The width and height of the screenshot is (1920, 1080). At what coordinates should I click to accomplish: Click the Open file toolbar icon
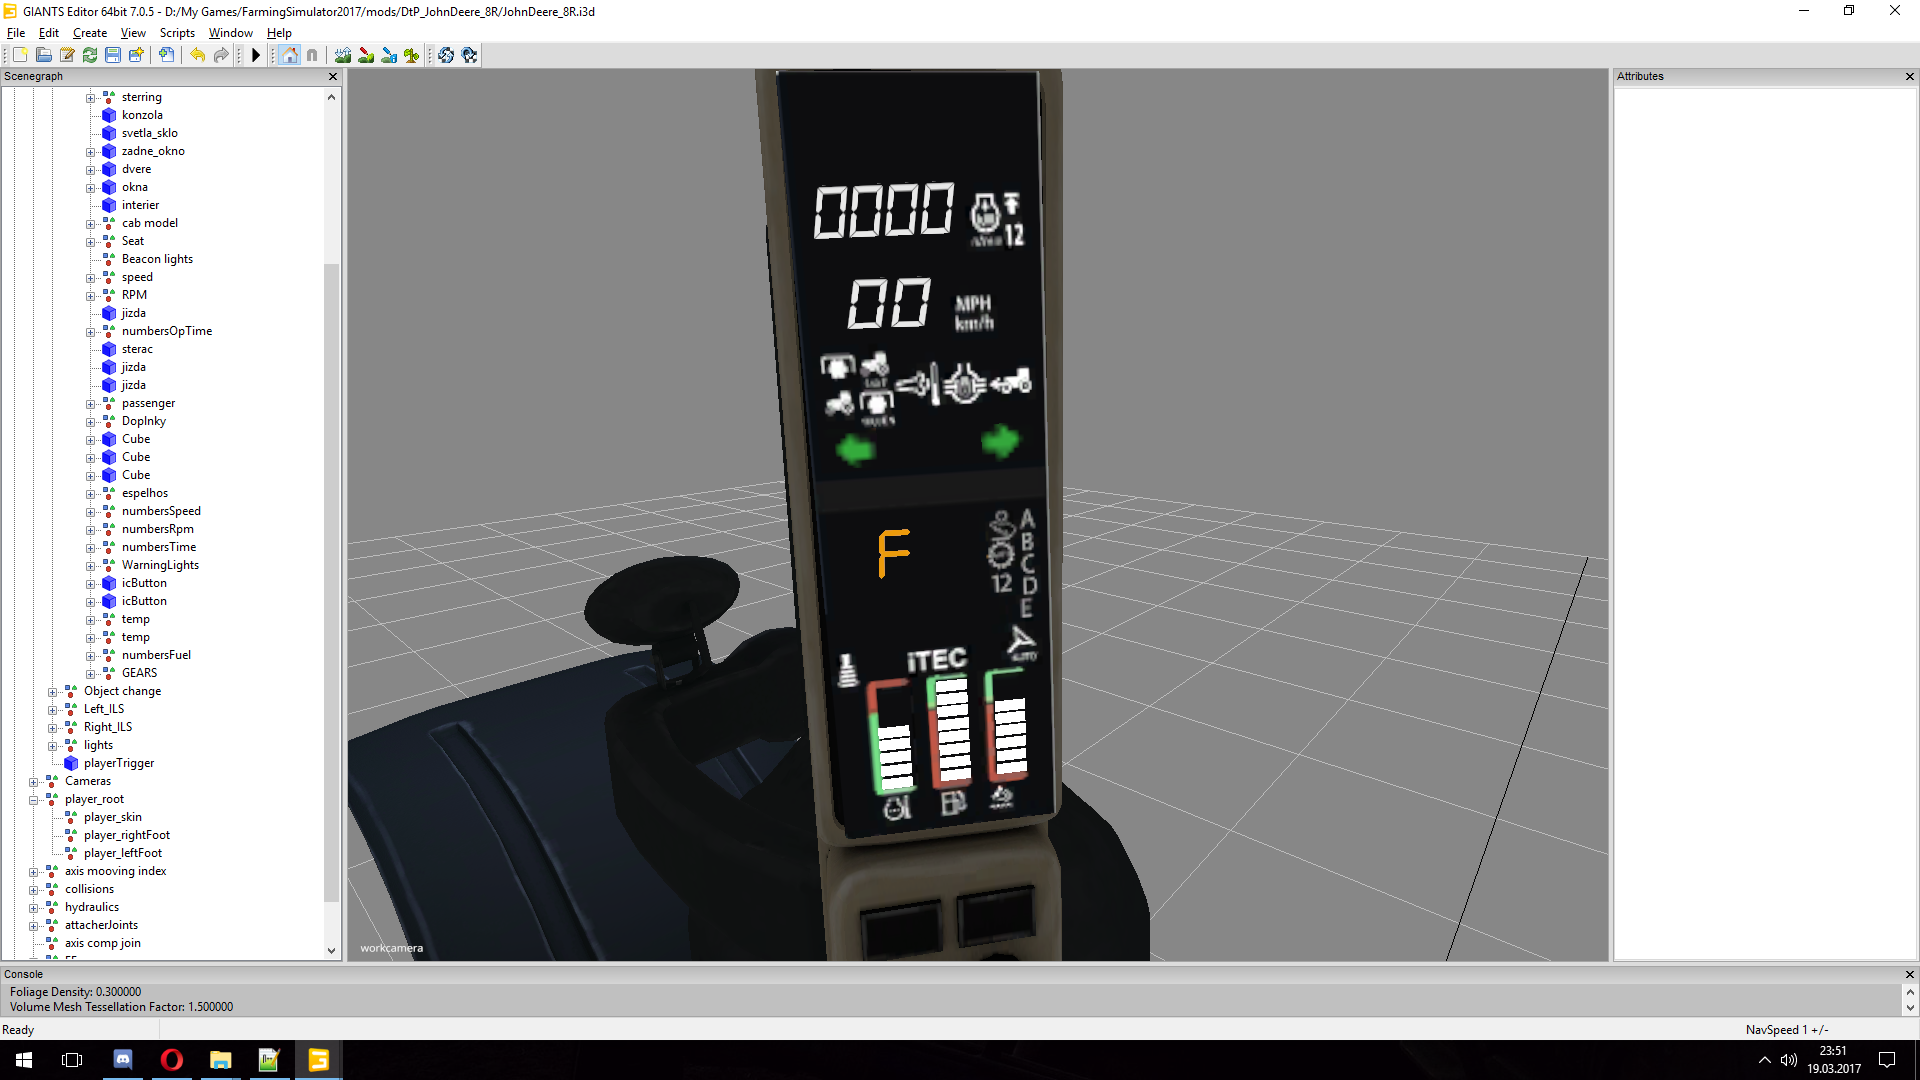coord(44,55)
